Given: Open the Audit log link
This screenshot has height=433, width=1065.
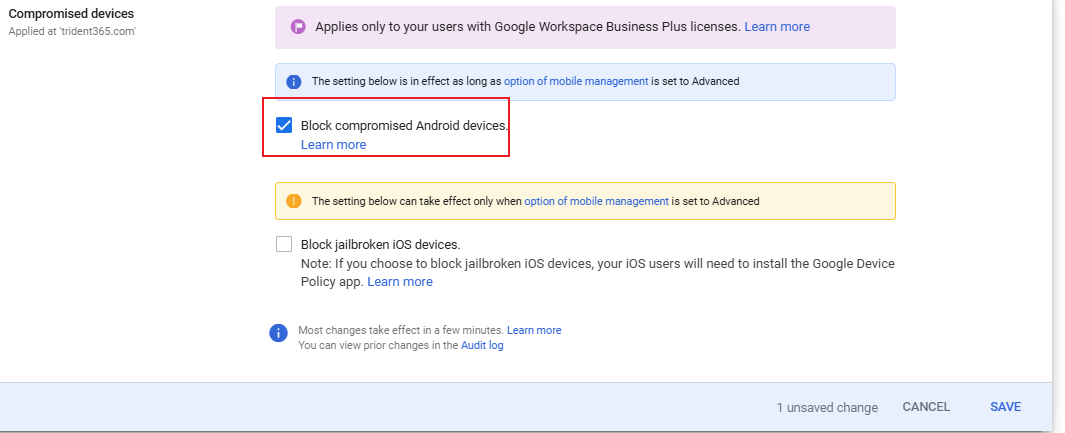Looking at the screenshot, I should 482,345.
